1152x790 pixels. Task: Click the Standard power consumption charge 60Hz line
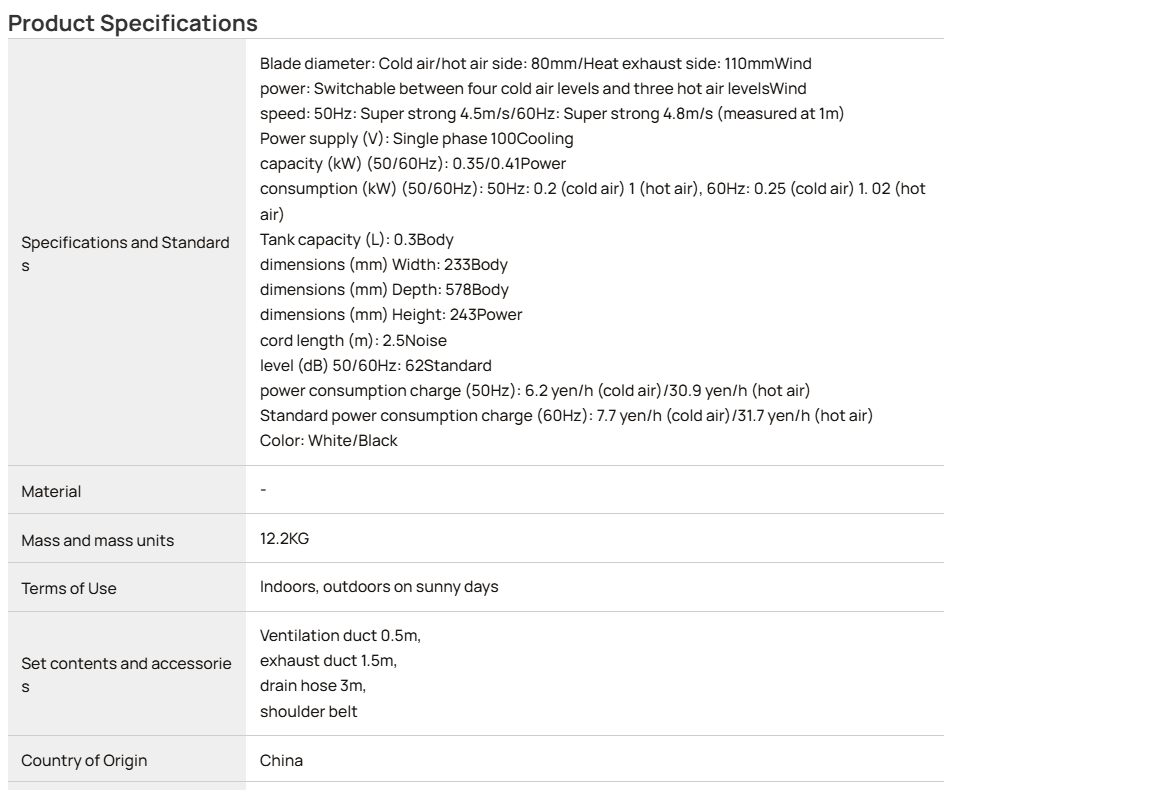click(x=566, y=415)
